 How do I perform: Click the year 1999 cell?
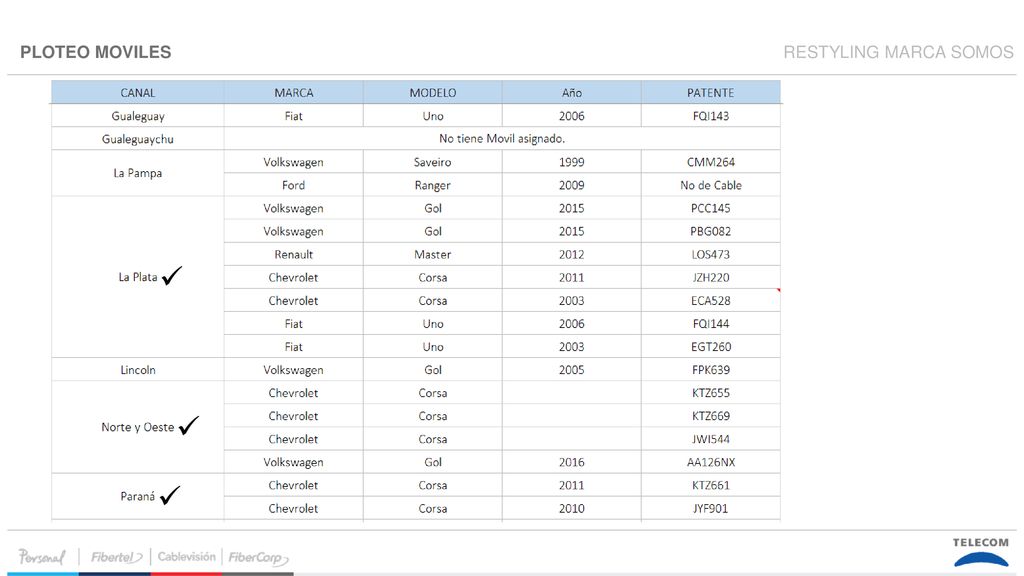tap(571, 162)
